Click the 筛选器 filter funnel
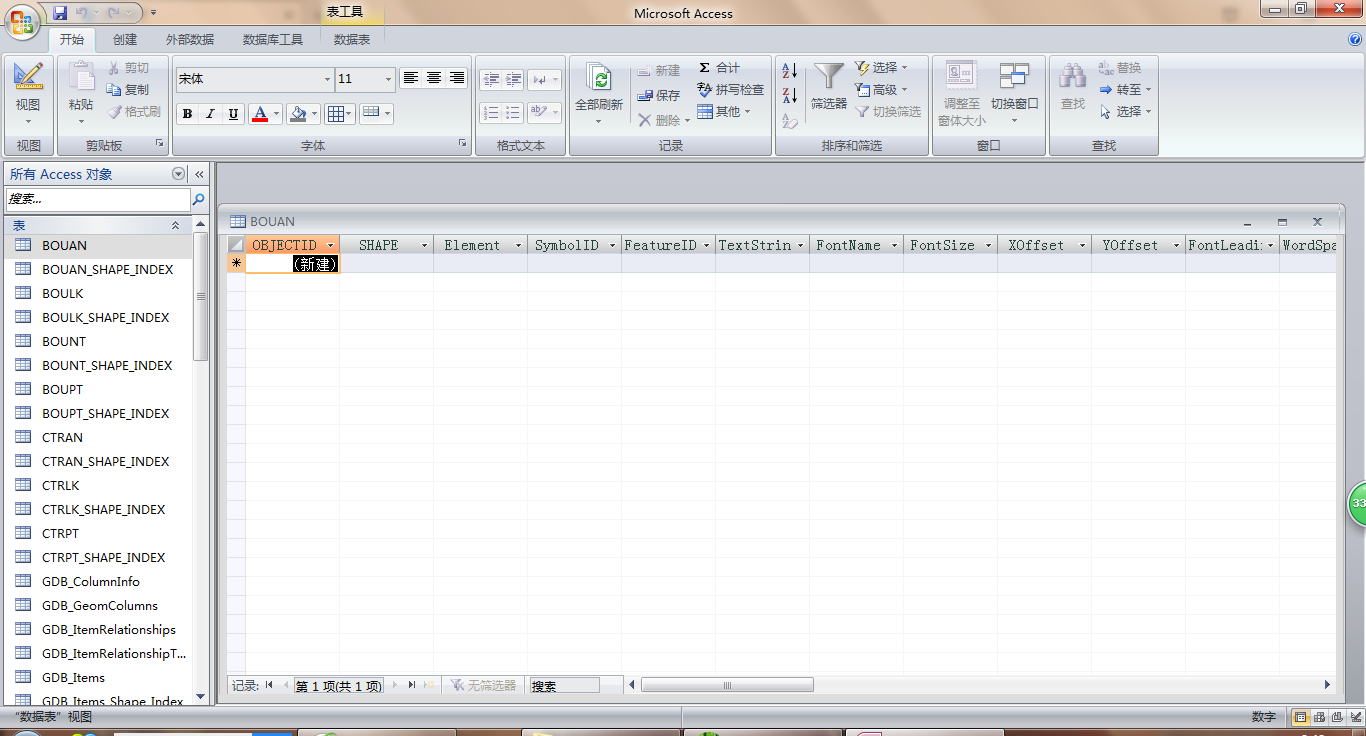This screenshot has height=736, width=1366. click(x=829, y=88)
